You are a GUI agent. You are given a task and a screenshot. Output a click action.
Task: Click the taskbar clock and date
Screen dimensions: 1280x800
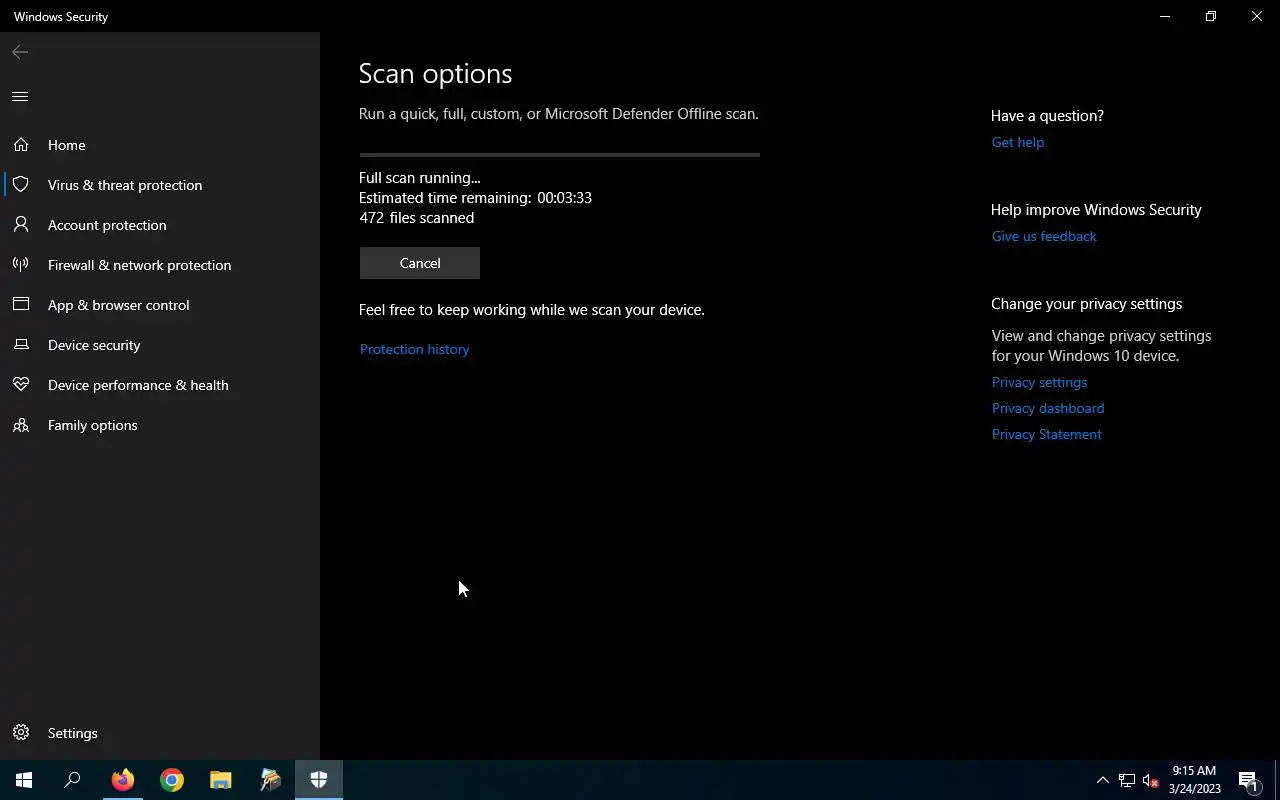click(1195, 780)
